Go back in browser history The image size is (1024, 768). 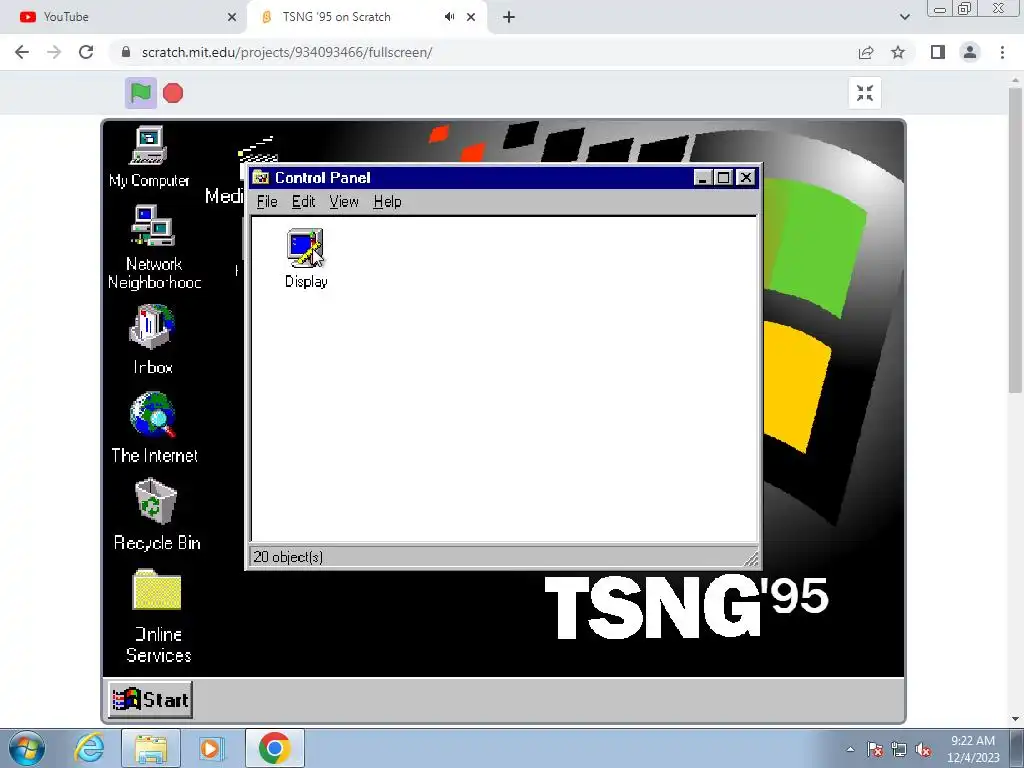(x=22, y=52)
